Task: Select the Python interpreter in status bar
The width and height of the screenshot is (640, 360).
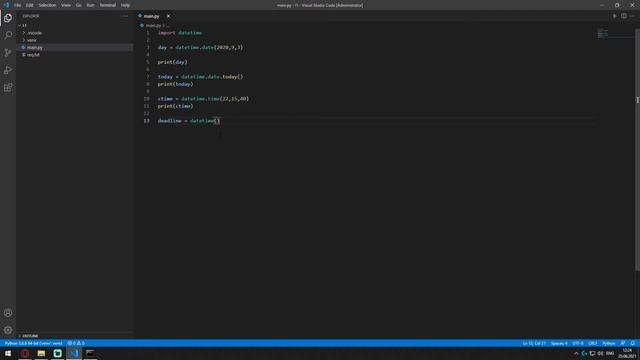Action: tap(33, 343)
